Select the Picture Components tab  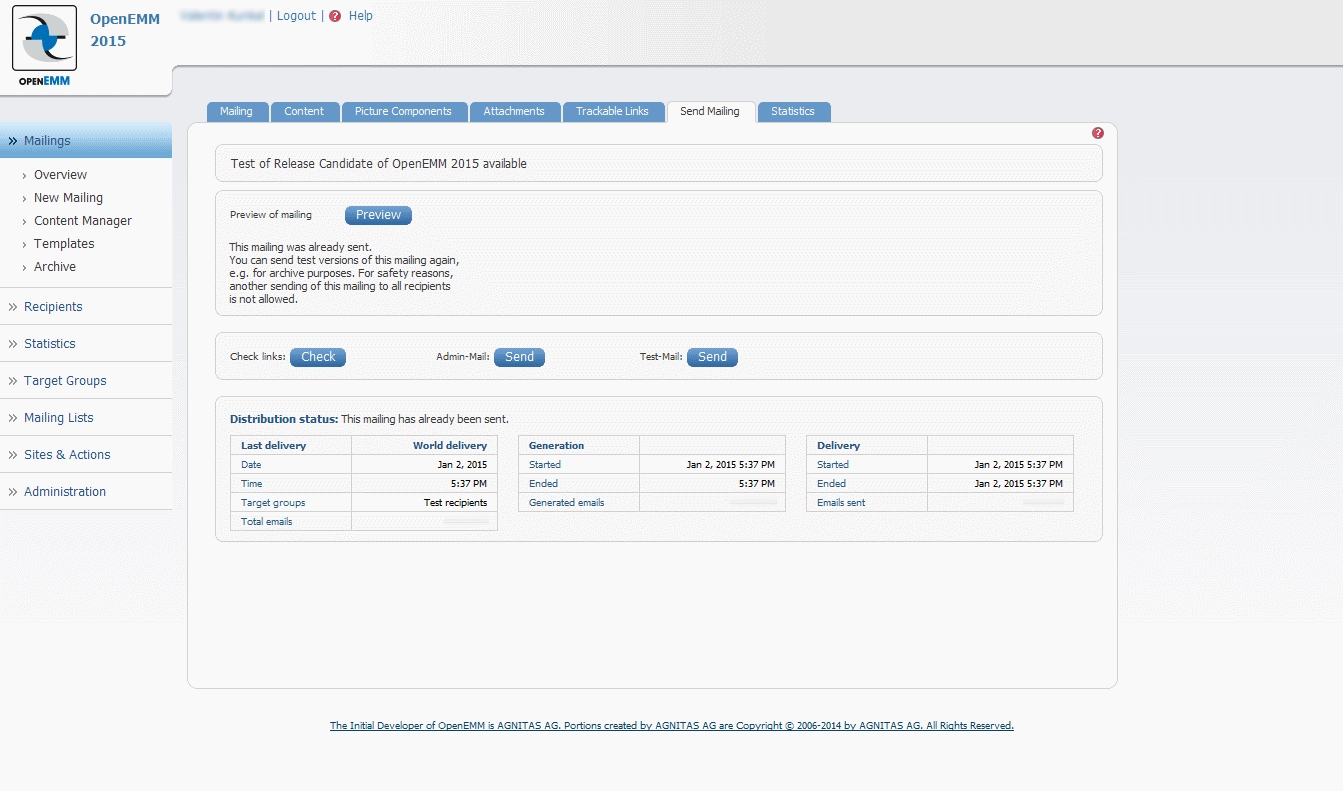click(403, 112)
